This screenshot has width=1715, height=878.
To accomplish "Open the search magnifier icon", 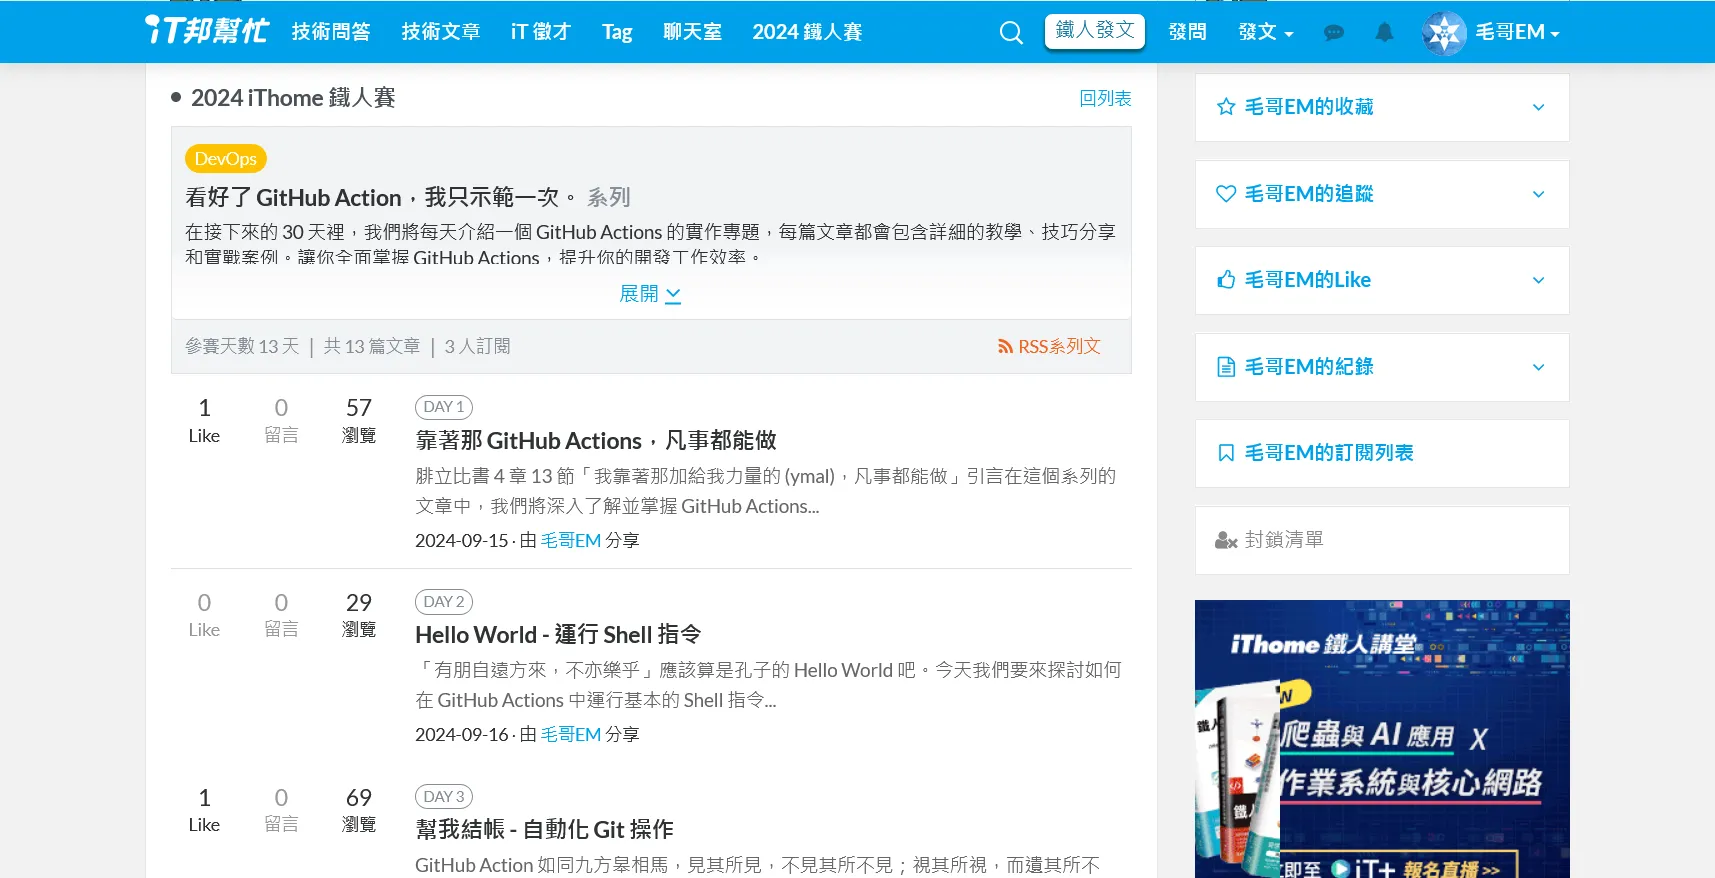I will (x=1011, y=33).
